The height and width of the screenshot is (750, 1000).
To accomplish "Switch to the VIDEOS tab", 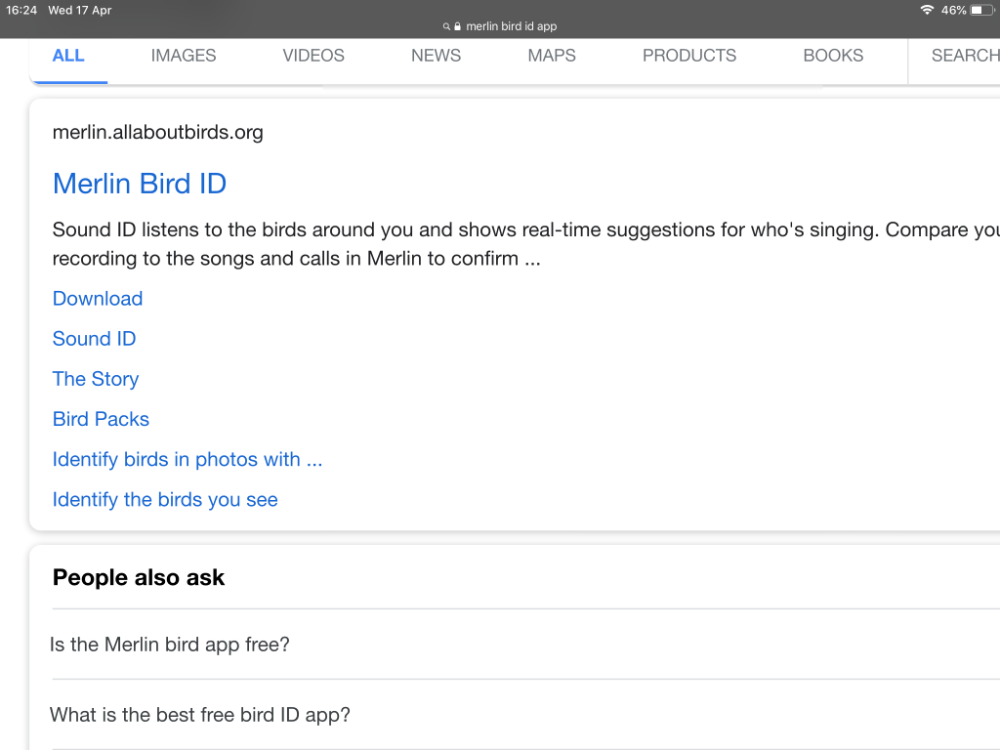I will tap(313, 55).
